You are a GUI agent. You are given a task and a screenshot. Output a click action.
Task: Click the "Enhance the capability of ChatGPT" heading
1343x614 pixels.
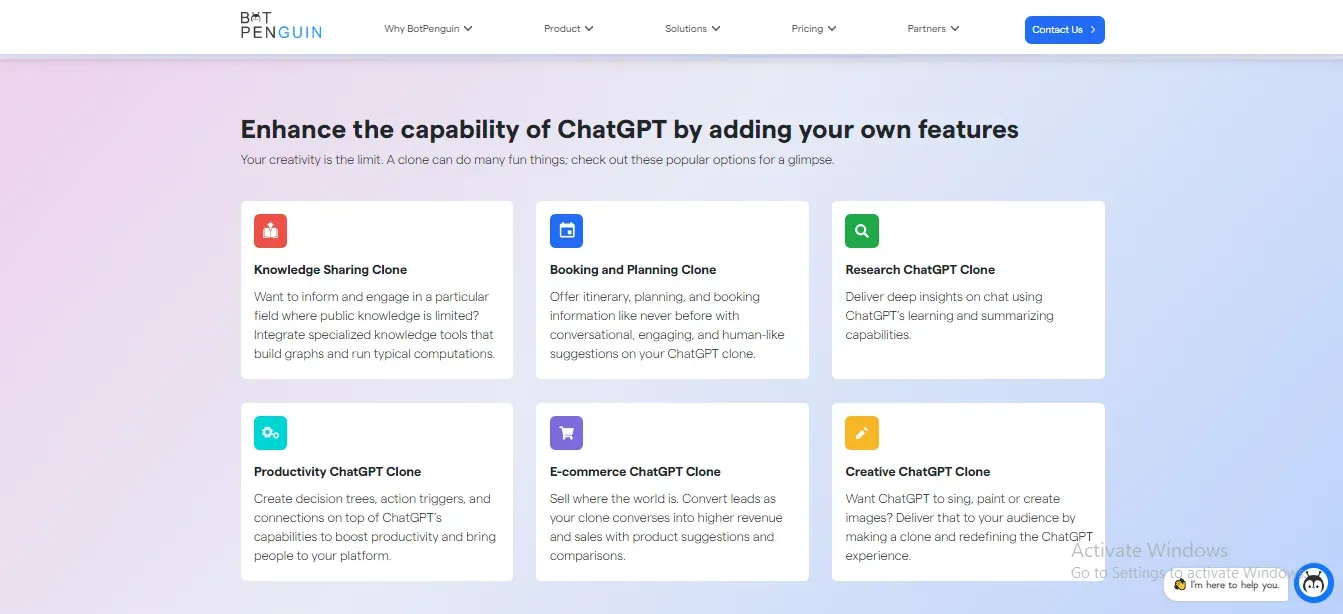[x=630, y=130]
